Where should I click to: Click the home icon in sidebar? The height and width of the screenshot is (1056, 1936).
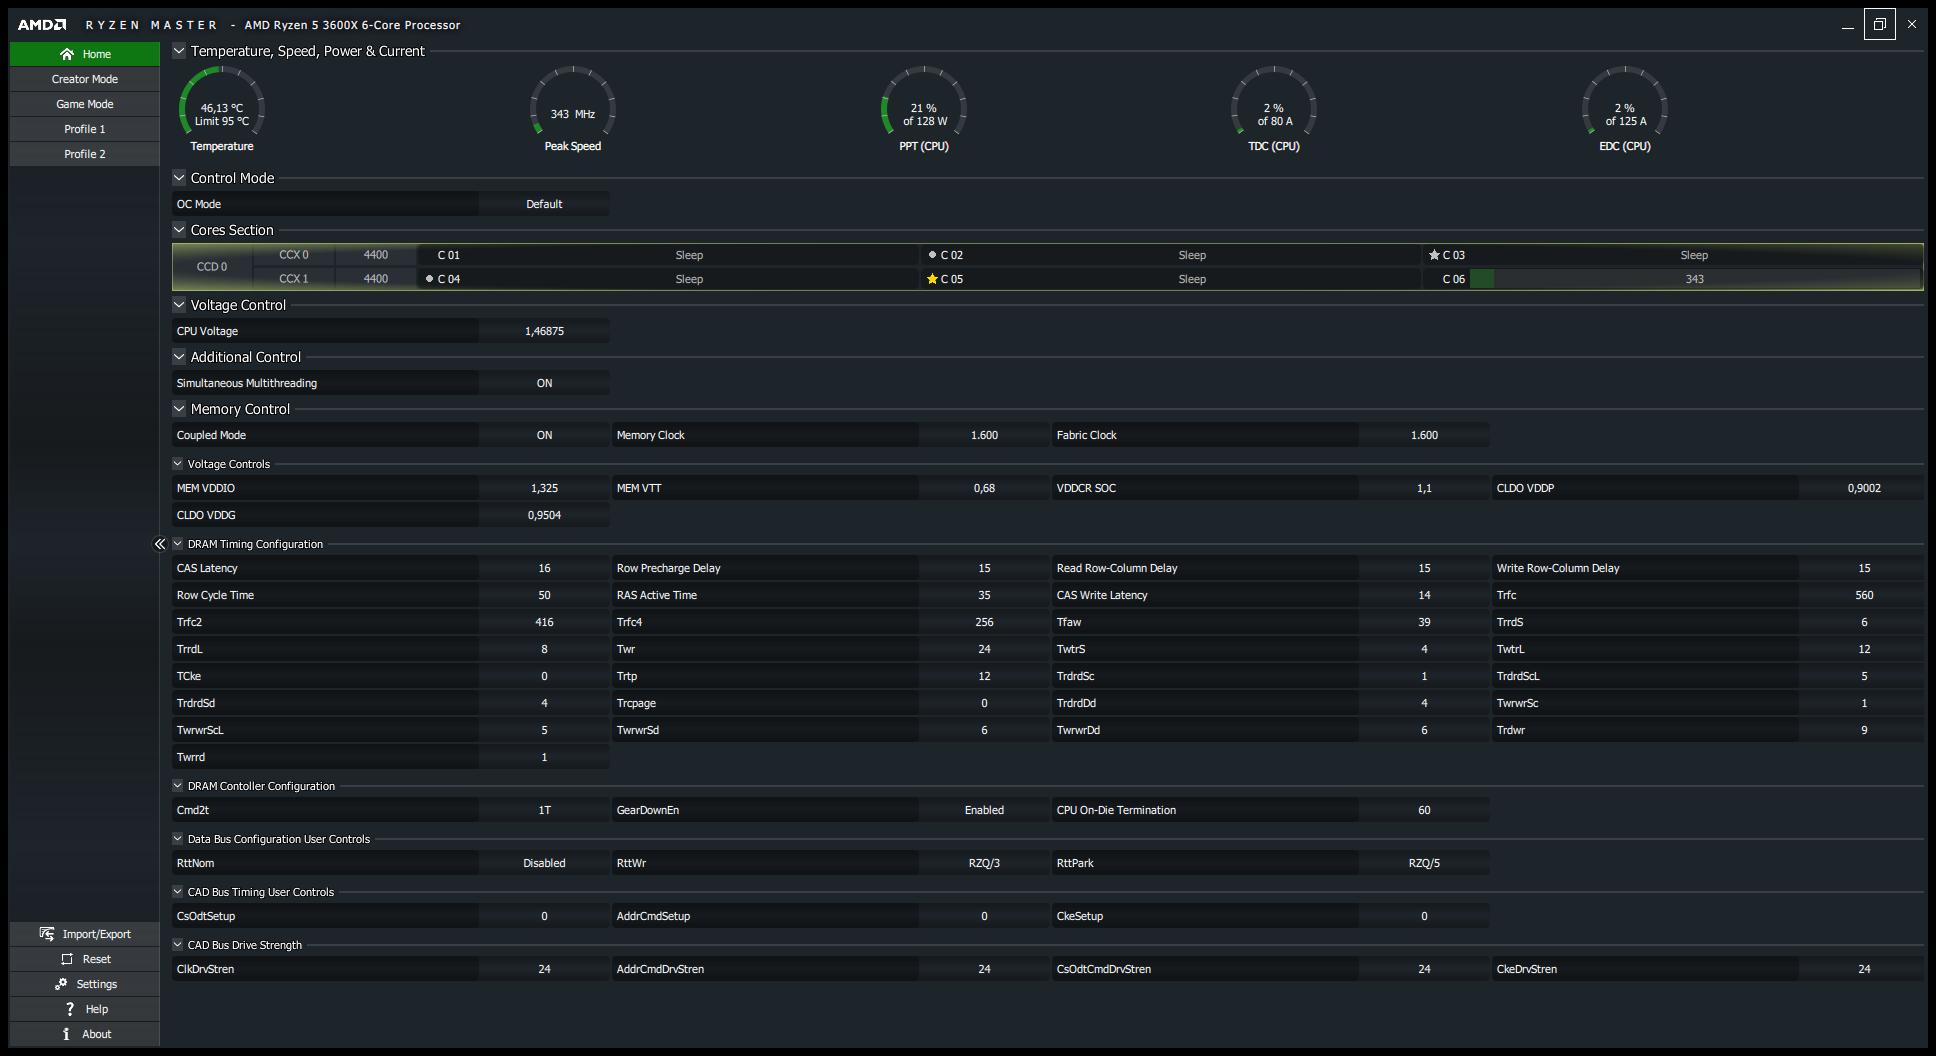click(67, 54)
